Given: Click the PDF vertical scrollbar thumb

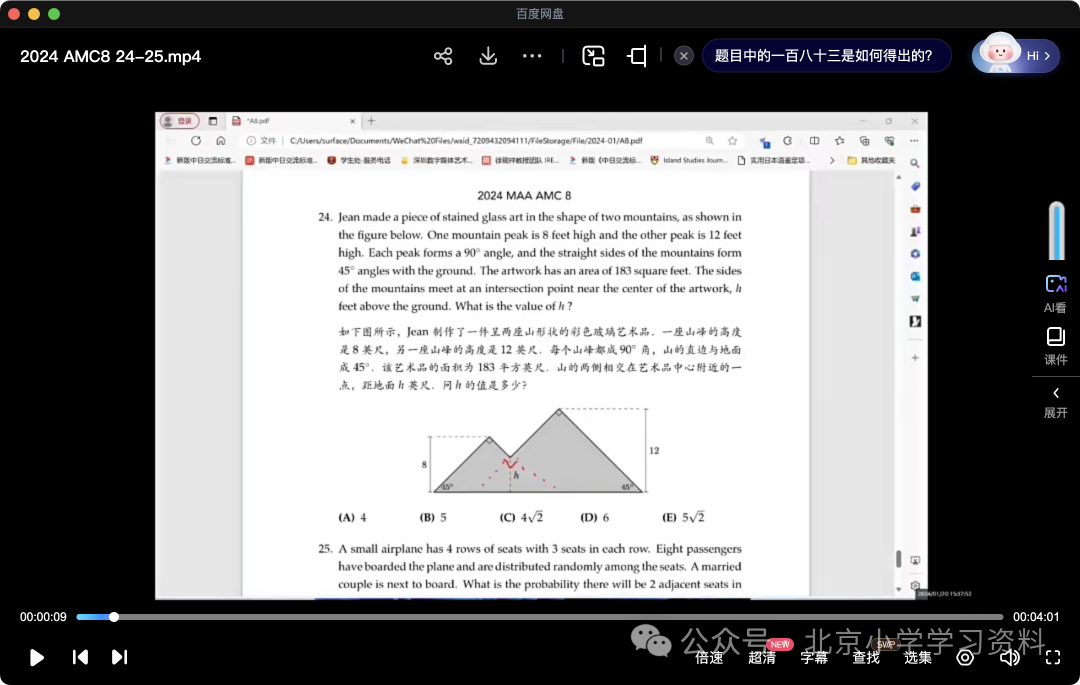Looking at the screenshot, I should tap(898, 558).
